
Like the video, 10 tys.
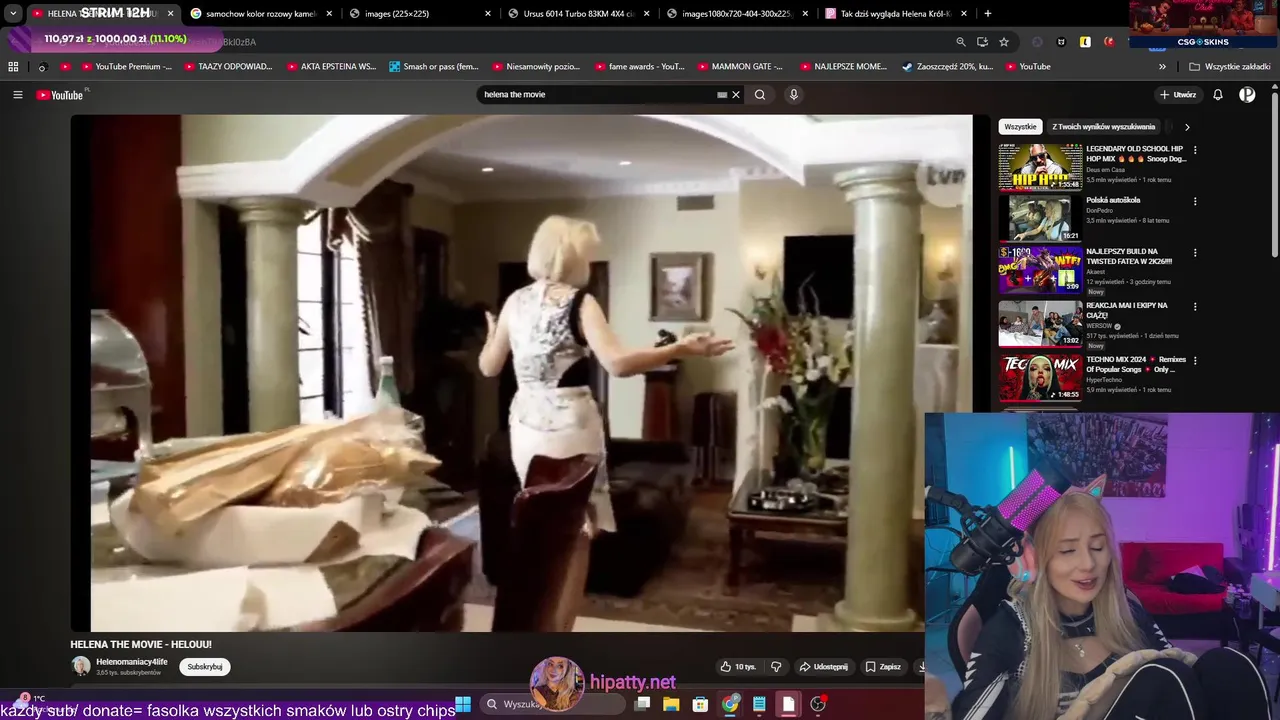738,667
